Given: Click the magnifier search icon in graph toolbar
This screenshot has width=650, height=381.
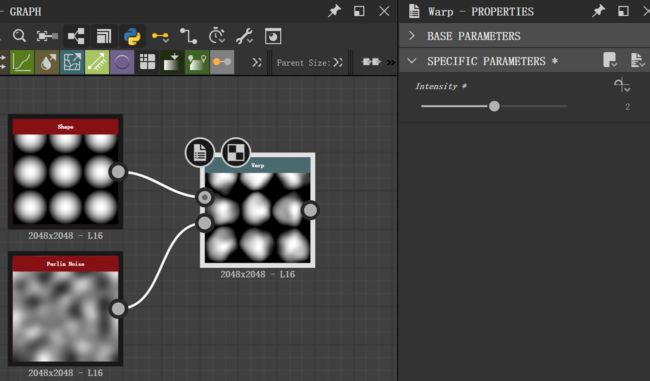Looking at the screenshot, I should [x=19, y=36].
